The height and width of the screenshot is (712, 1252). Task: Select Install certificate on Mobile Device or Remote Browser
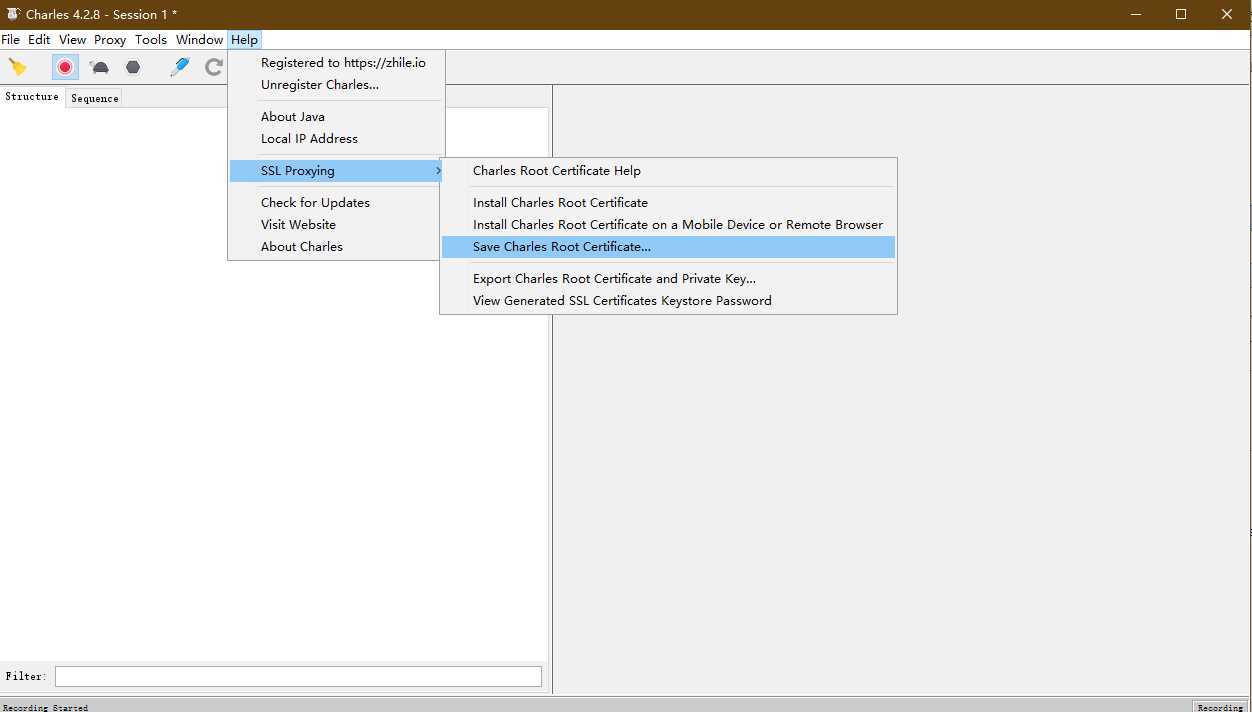668,225
